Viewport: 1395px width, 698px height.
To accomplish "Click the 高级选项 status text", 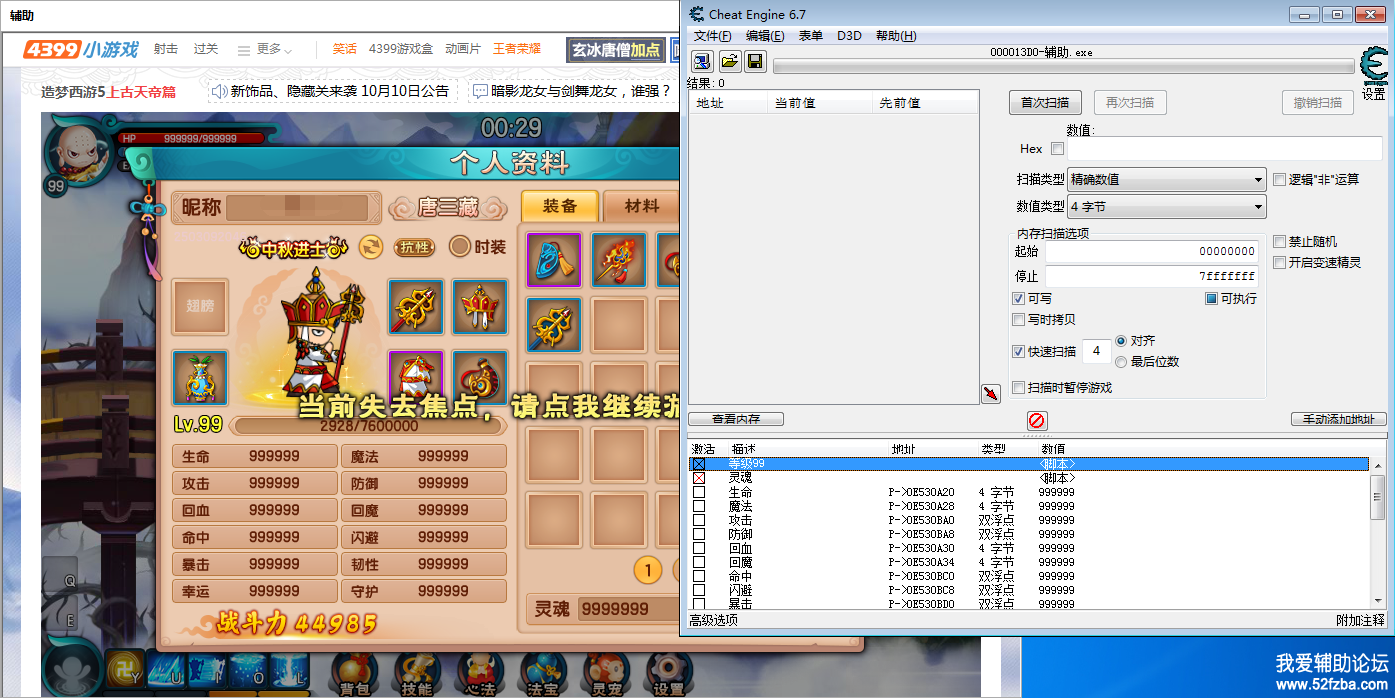I will pos(714,620).
